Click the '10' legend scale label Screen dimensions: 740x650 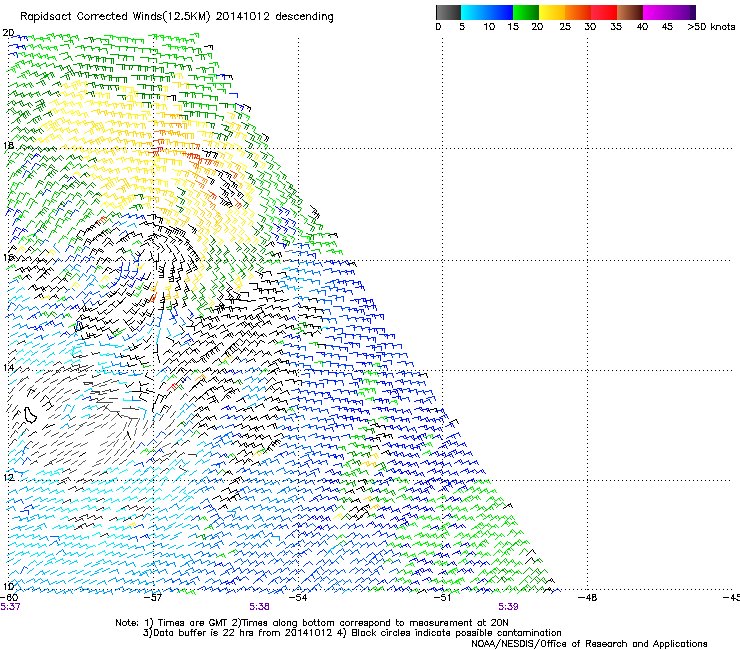point(489,27)
